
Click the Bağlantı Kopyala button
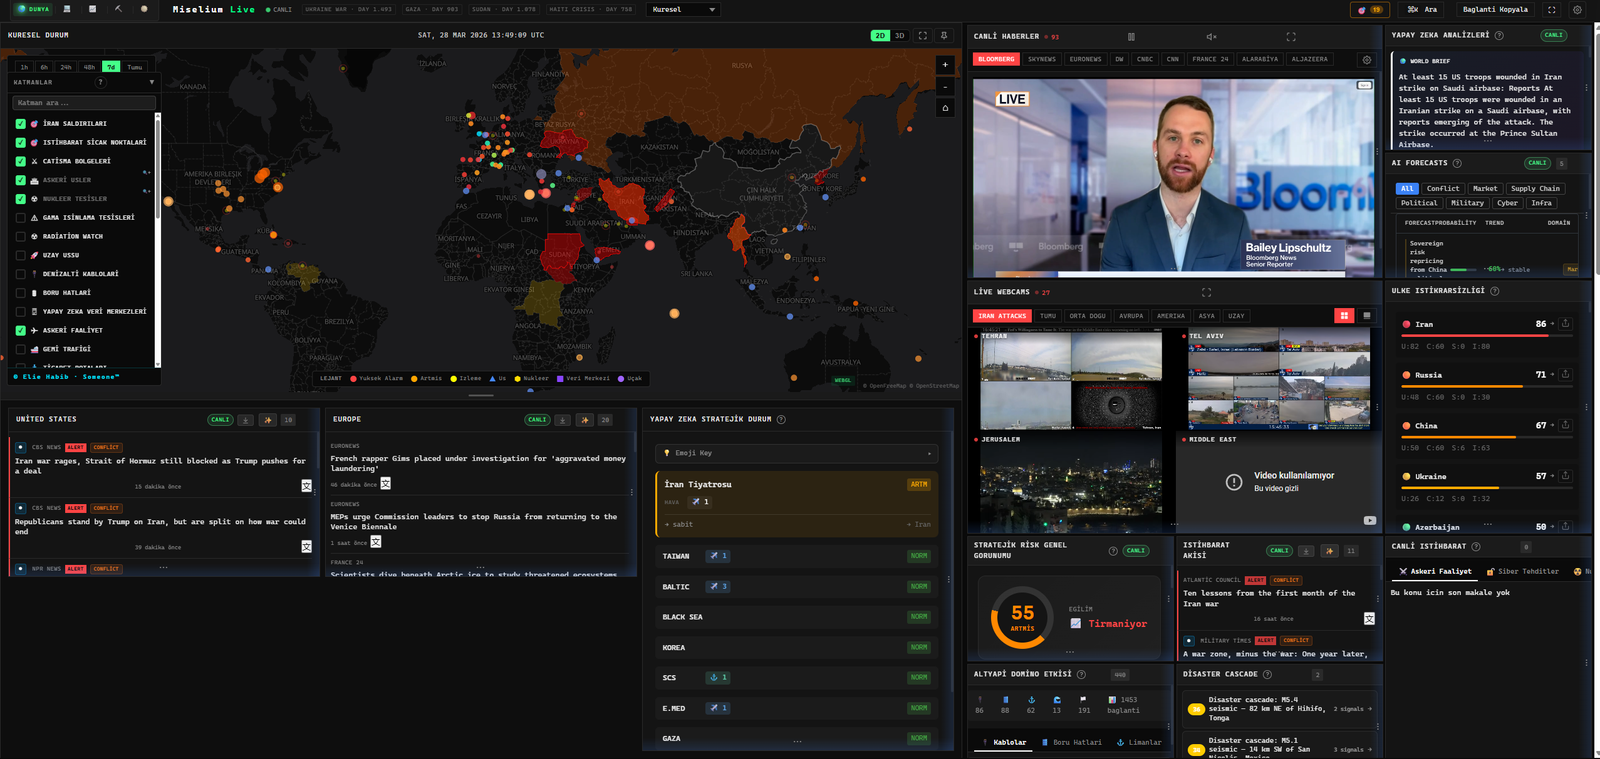pyautogui.click(x=1495, y=10)
